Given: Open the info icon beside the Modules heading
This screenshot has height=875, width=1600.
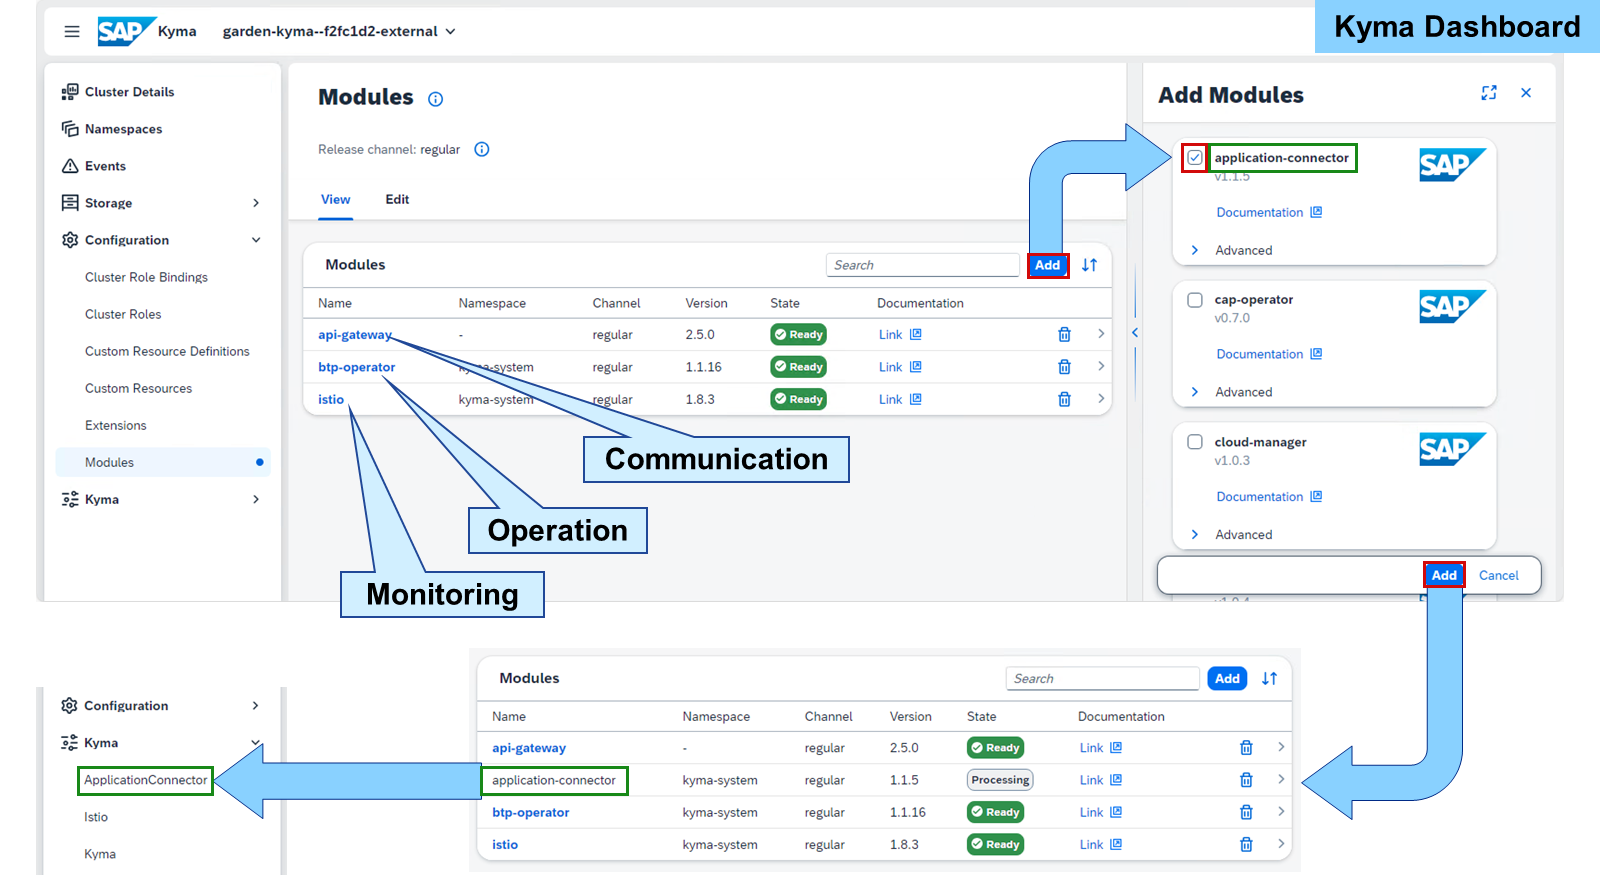Looking at the screenshot, I should click(x=435, y=99).
